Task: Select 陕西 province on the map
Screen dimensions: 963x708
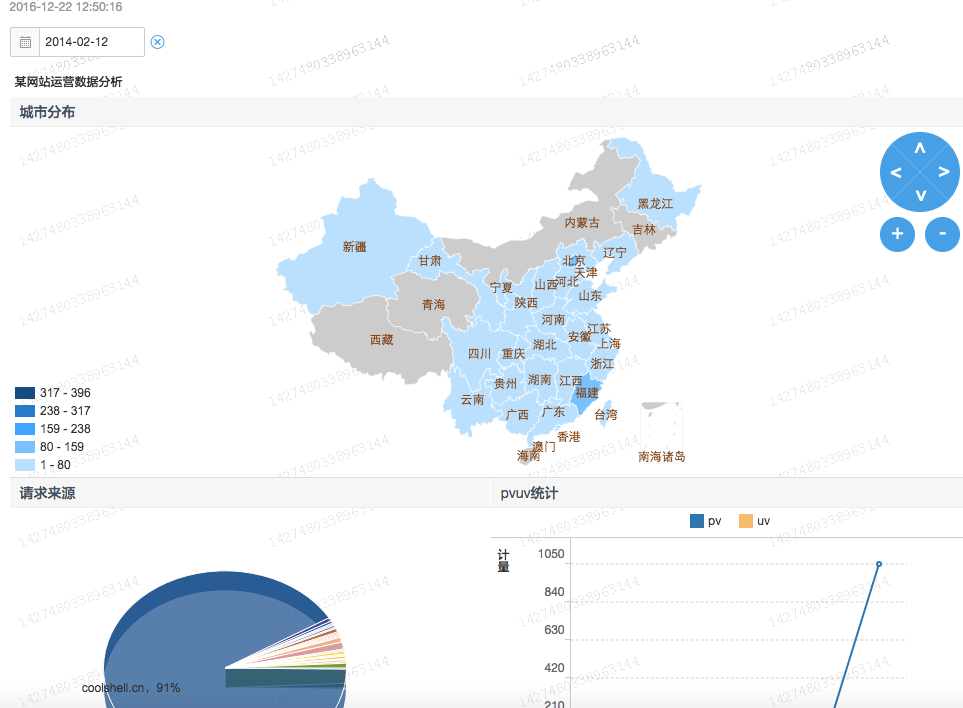Action: coord(526,303)
